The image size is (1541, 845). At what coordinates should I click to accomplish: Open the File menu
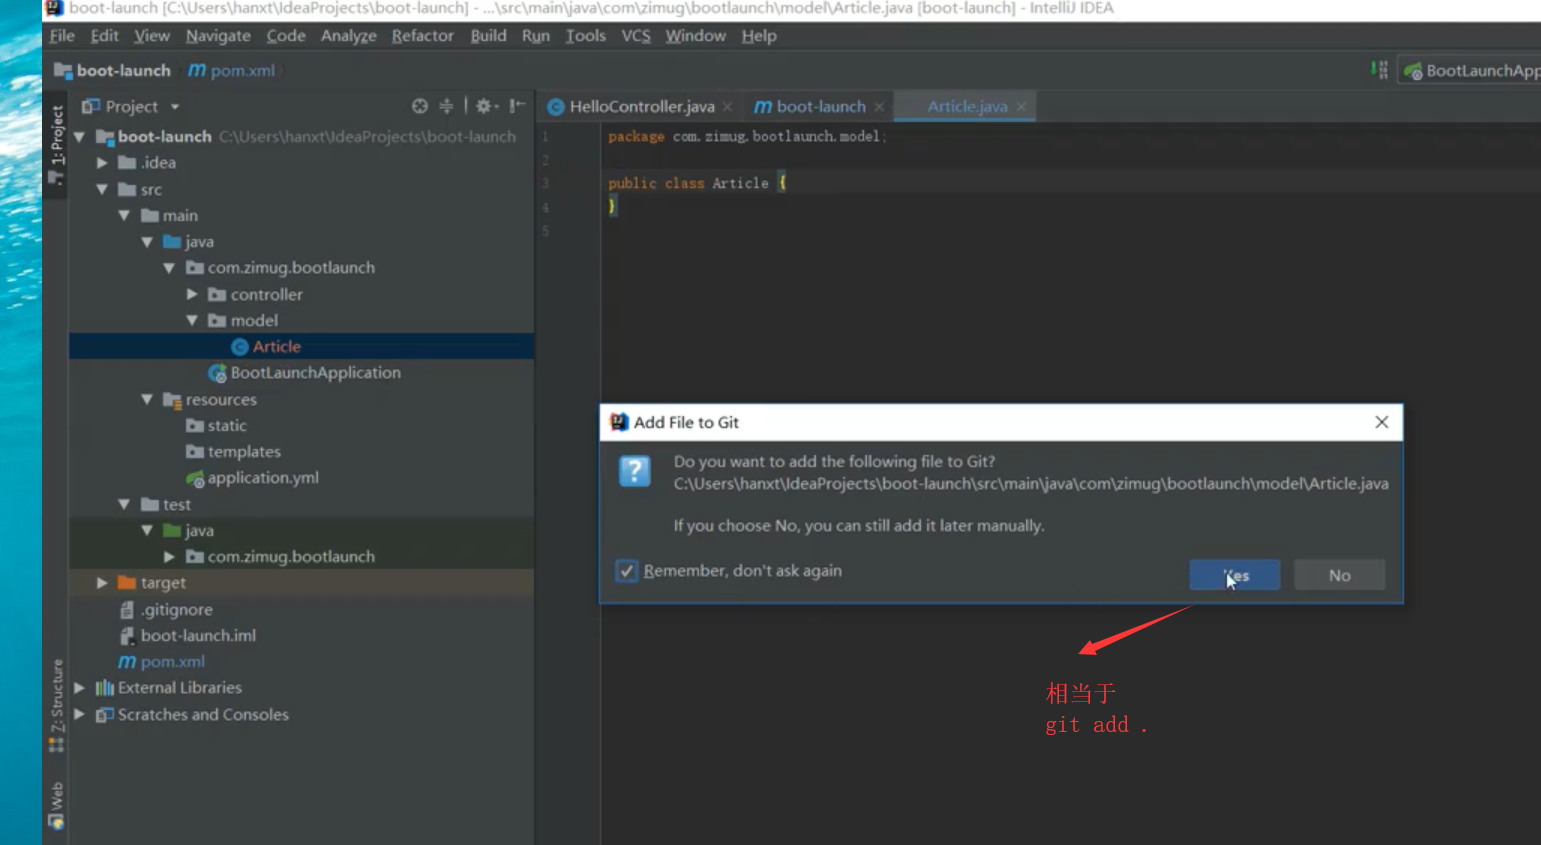(62, 36)
